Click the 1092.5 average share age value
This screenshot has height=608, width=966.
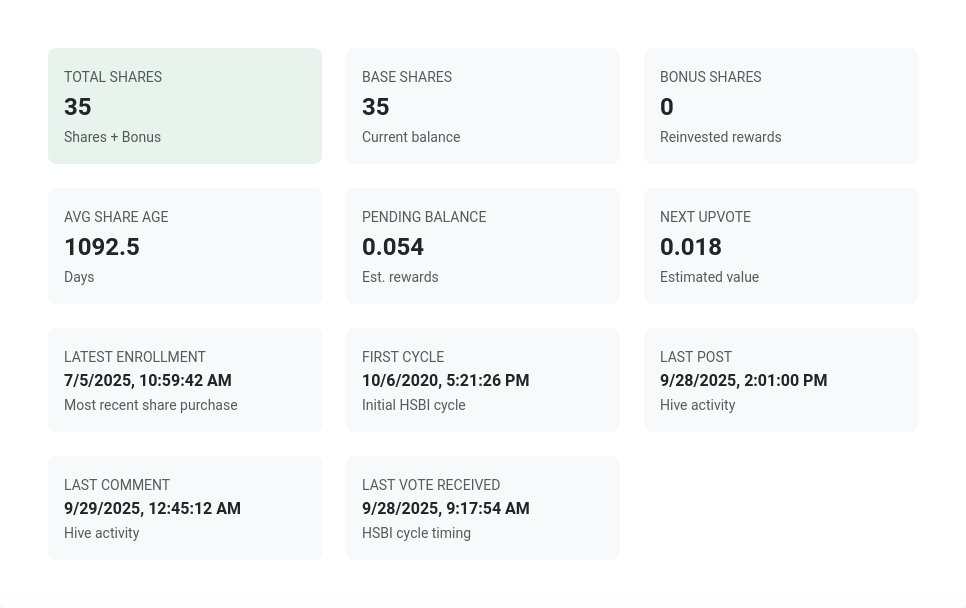pyautogui.click(x=102, y=247)
